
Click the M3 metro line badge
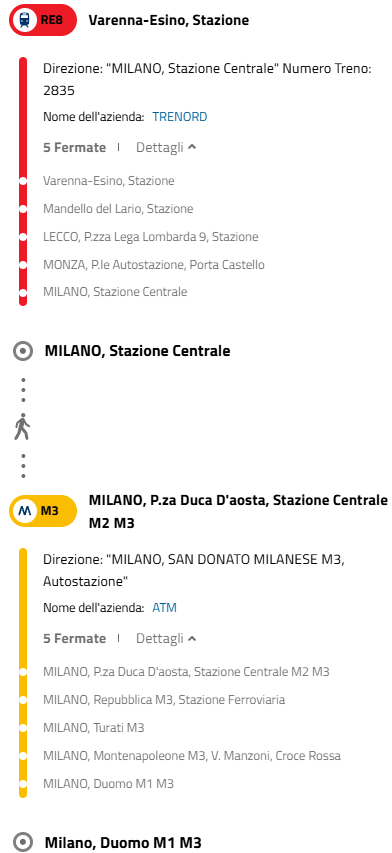tap(43, 511)
